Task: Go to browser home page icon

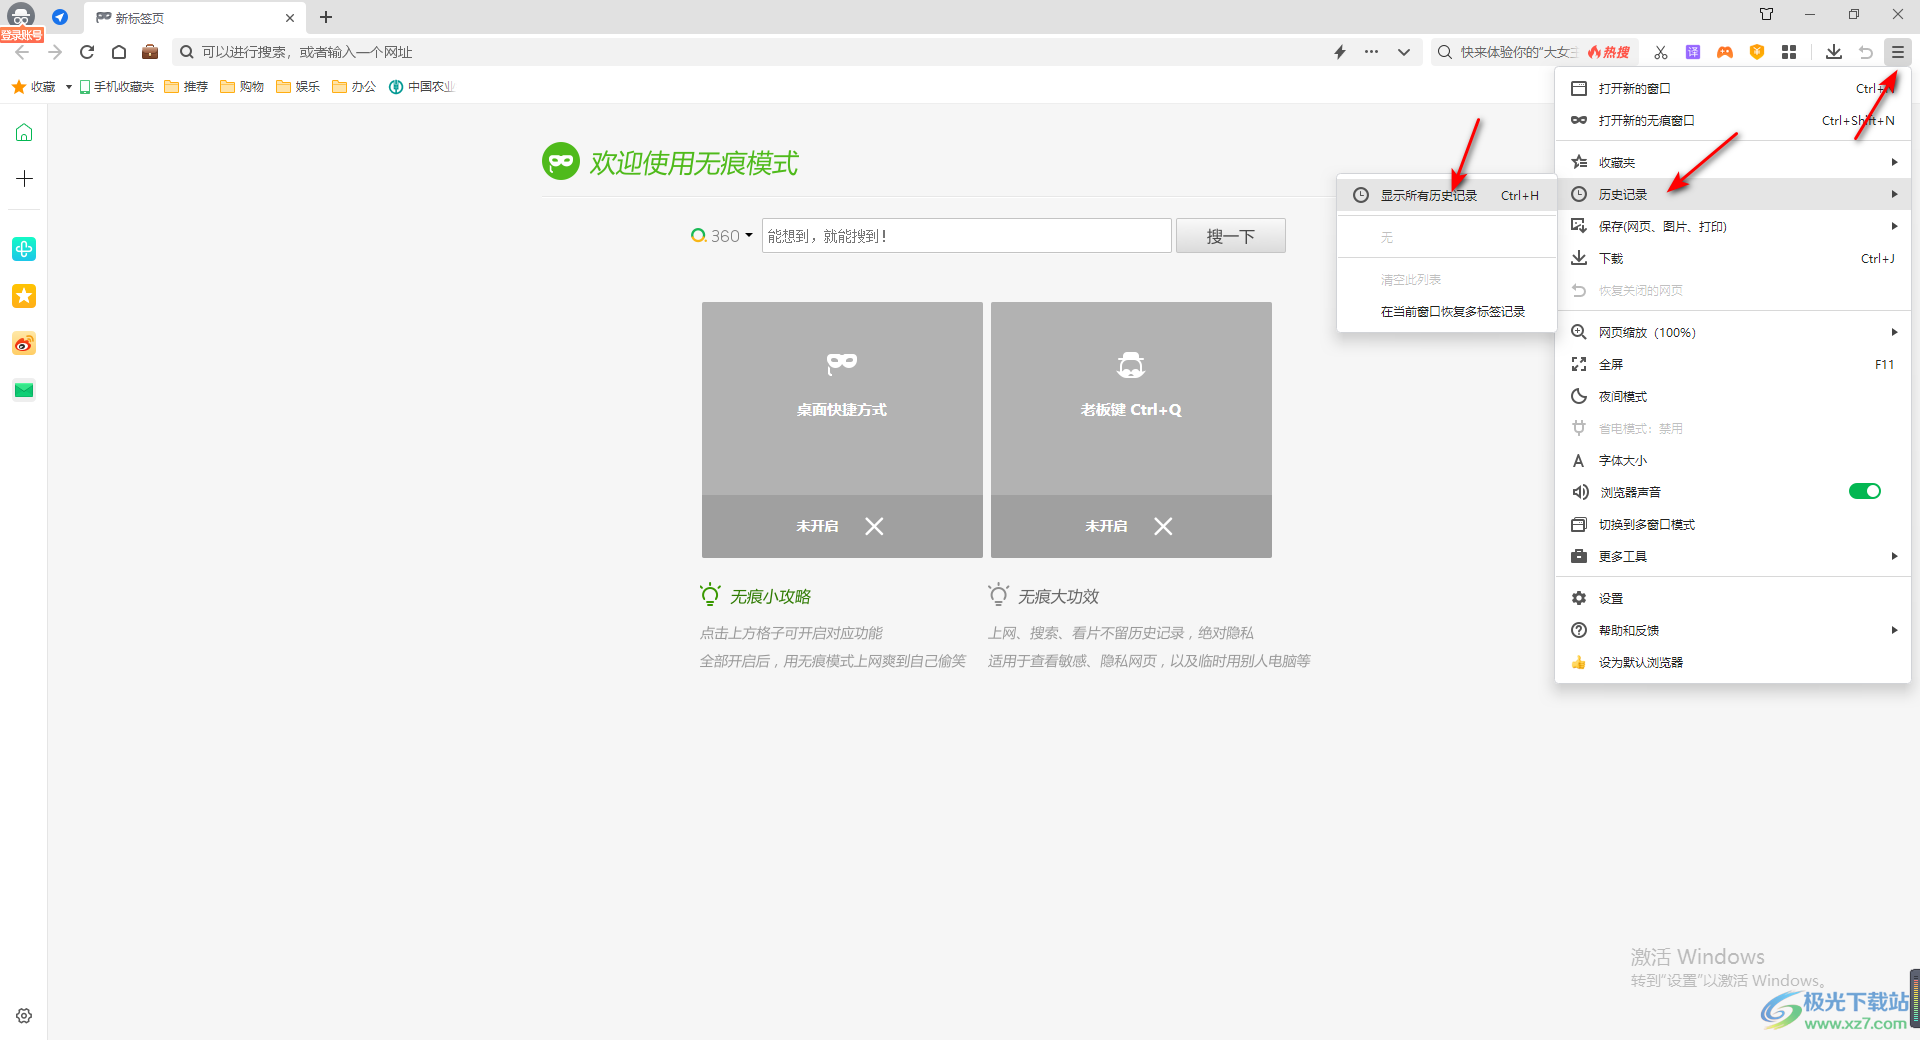Action: [119, 52]
